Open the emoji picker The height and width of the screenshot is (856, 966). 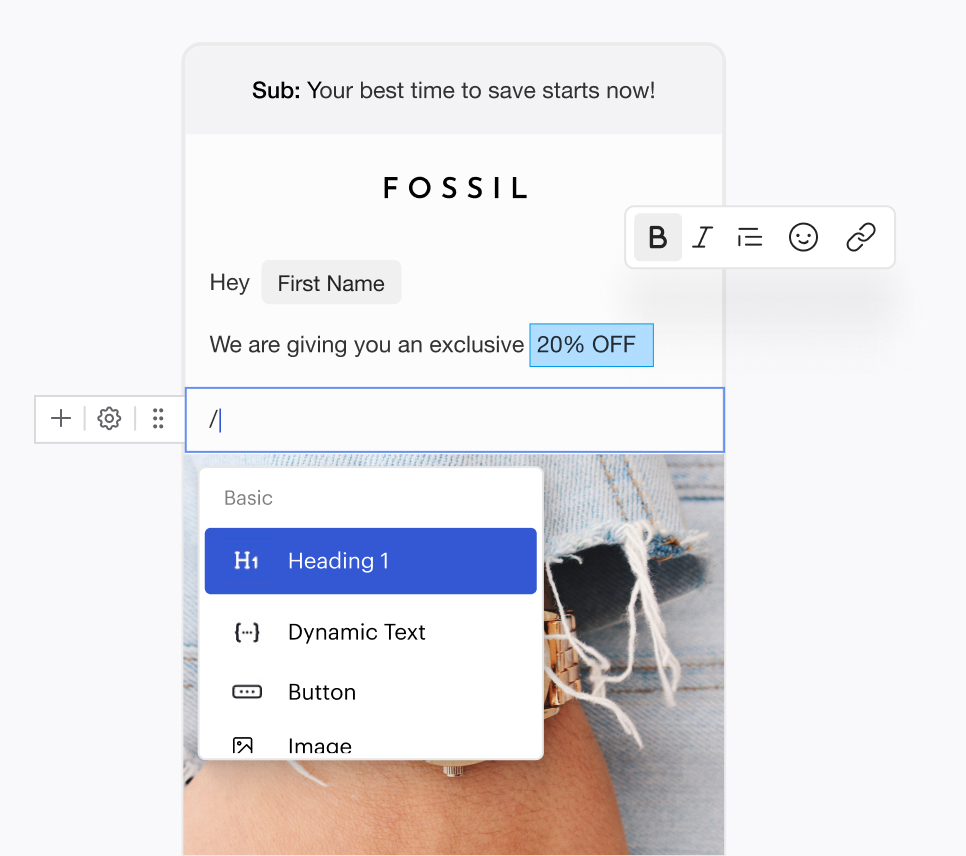click(803, 238)
